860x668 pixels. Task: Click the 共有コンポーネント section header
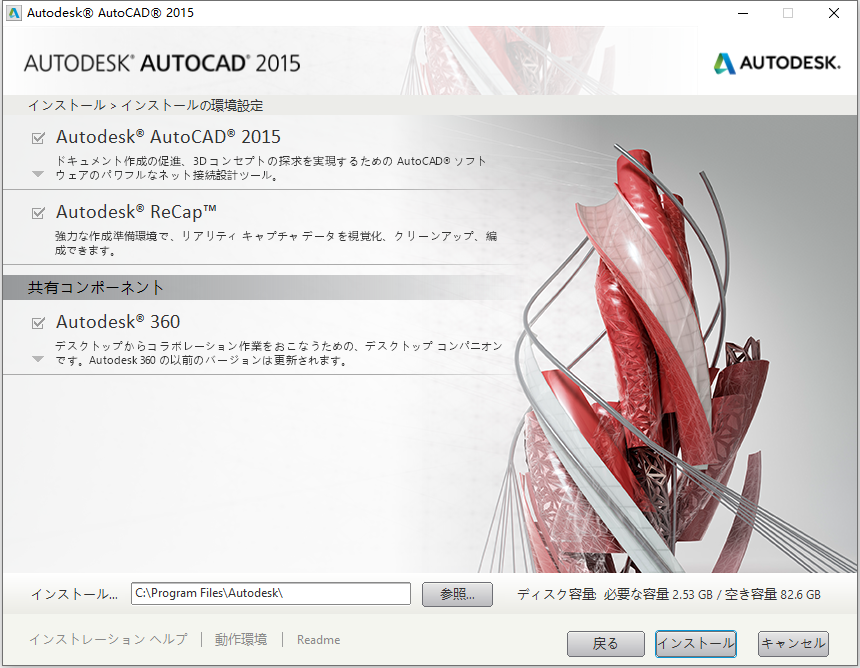(x=95, y=287)
